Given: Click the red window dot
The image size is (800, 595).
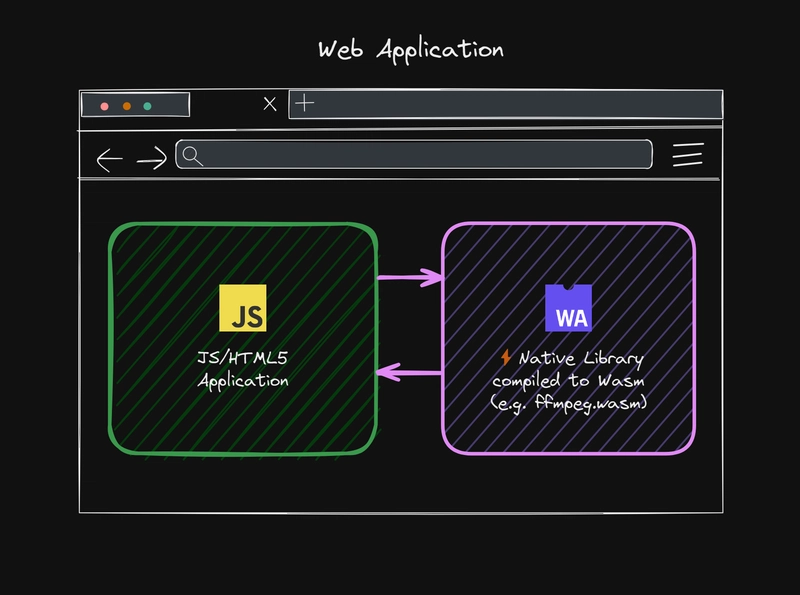Looking at the screenshot, I should click(105, 106).
